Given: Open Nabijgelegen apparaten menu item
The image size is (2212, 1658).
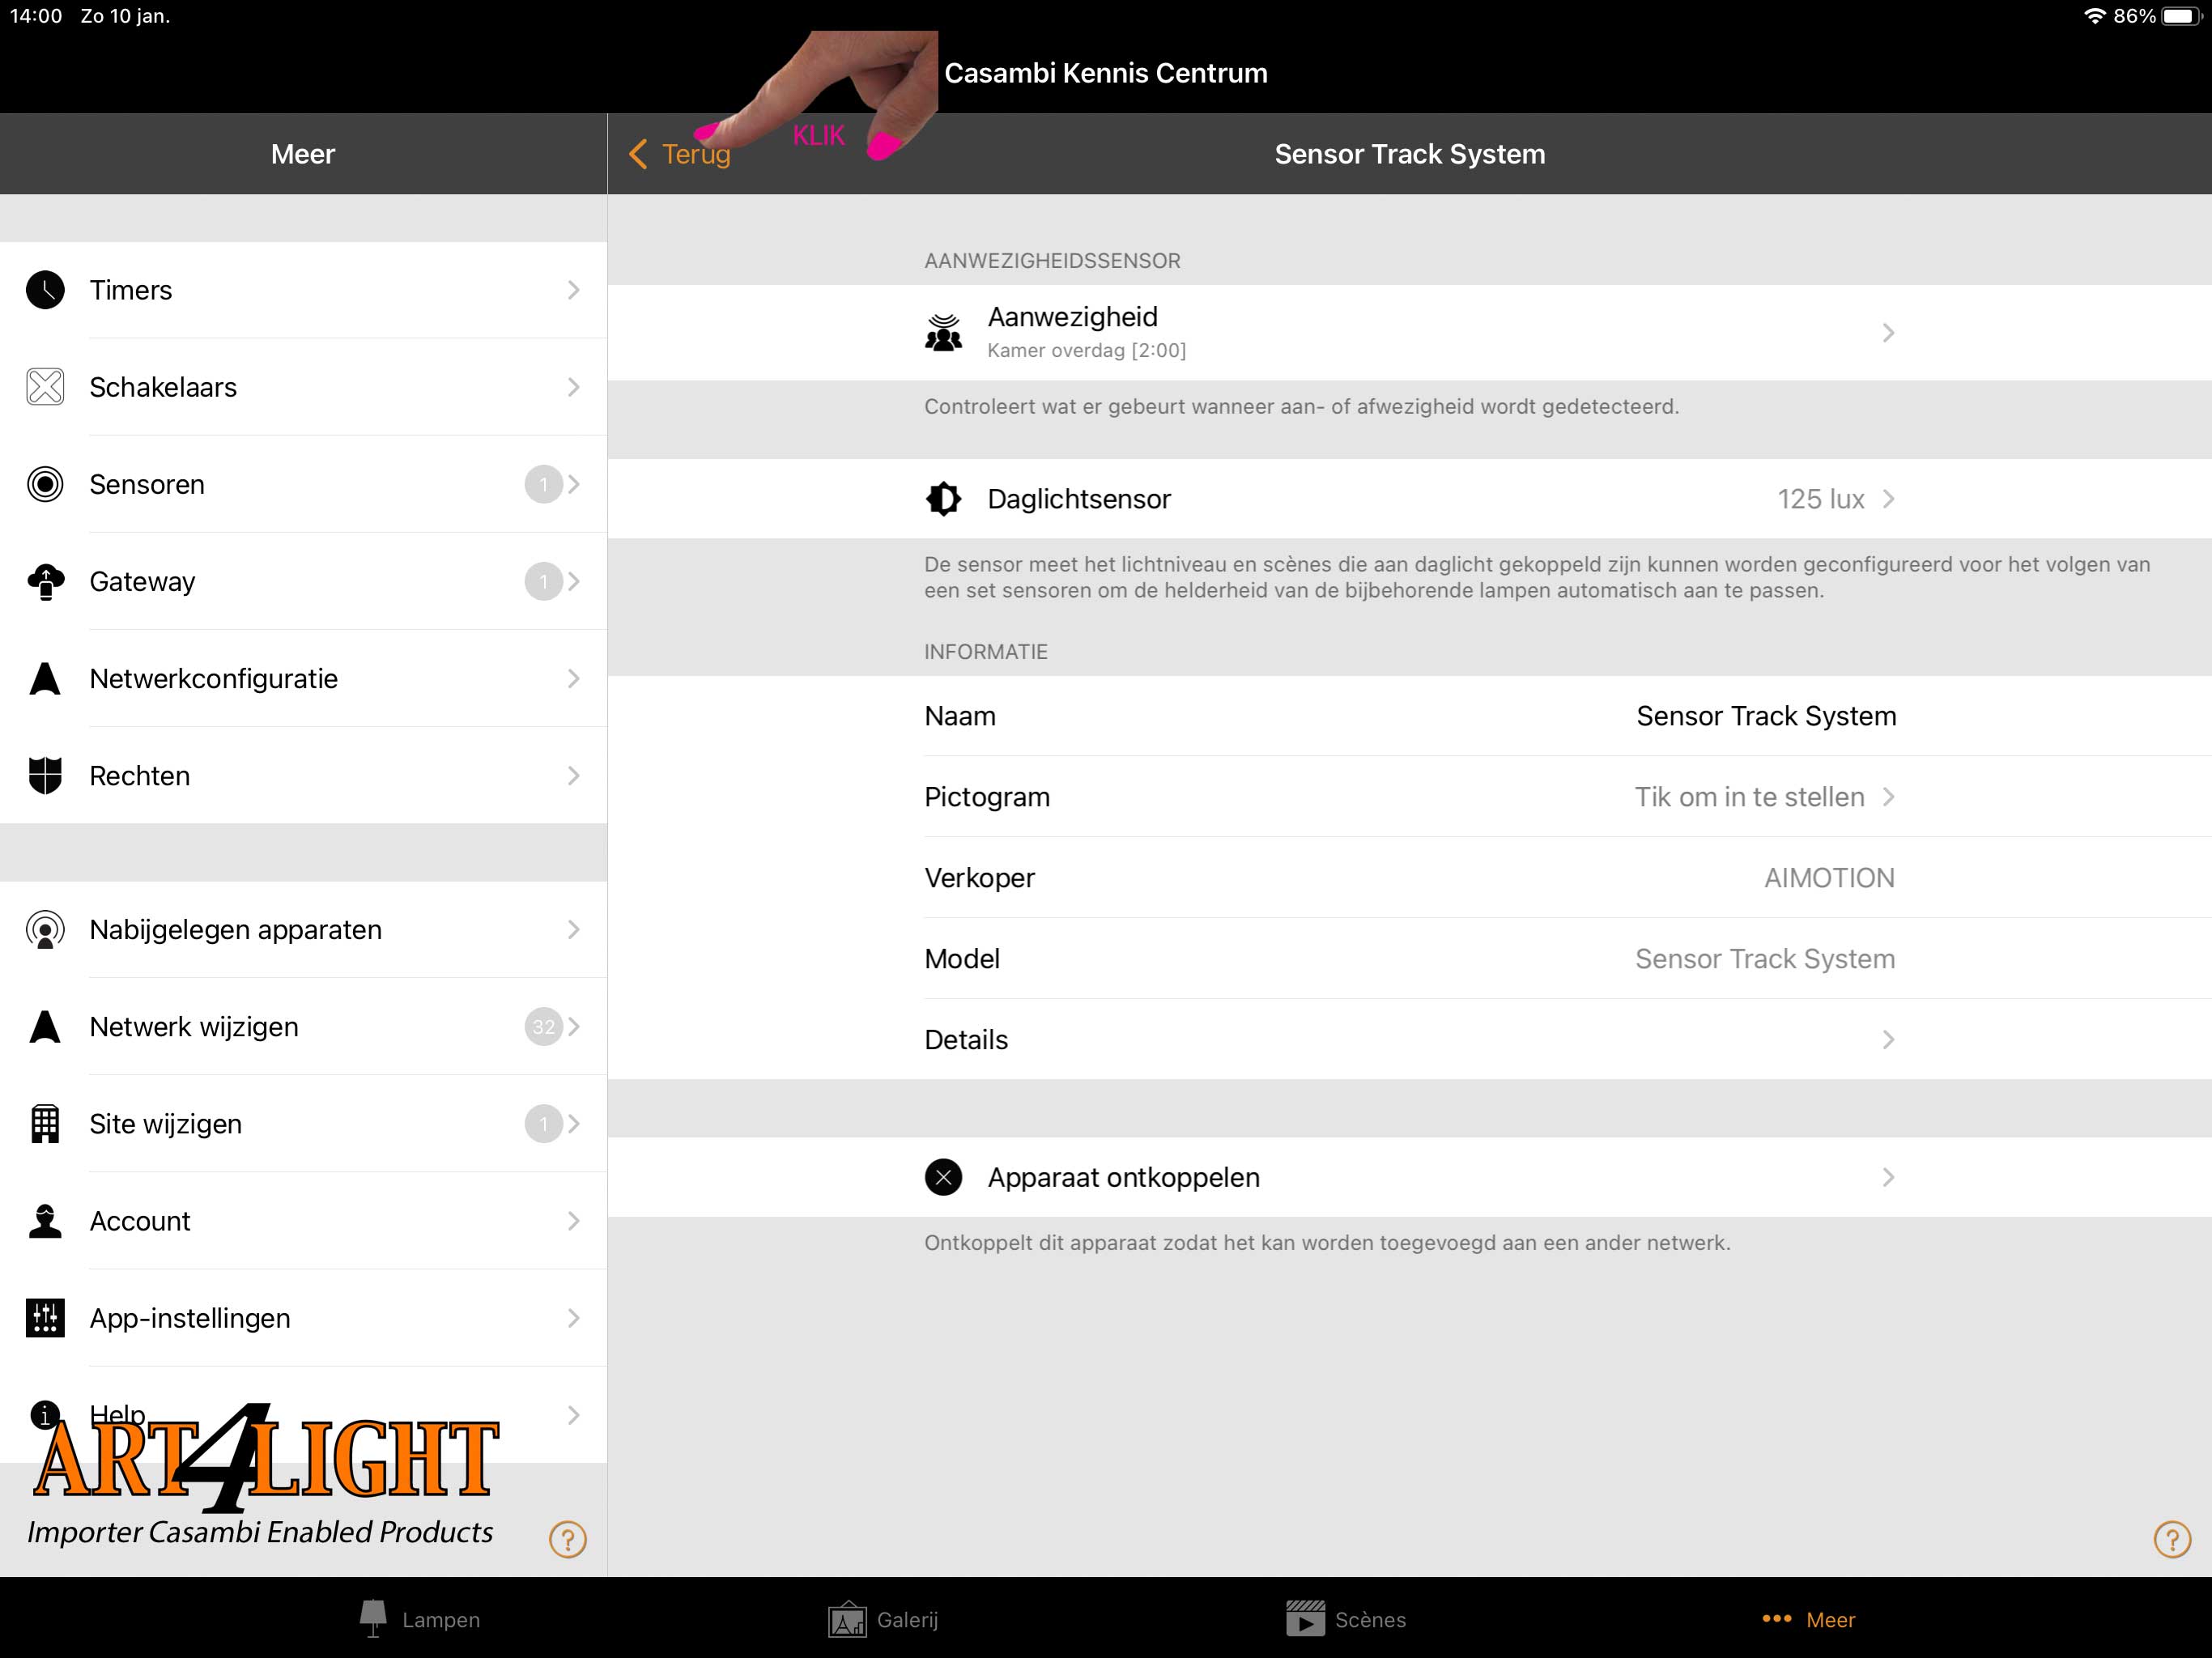Looking at the screenshot, I should [303, 929].
